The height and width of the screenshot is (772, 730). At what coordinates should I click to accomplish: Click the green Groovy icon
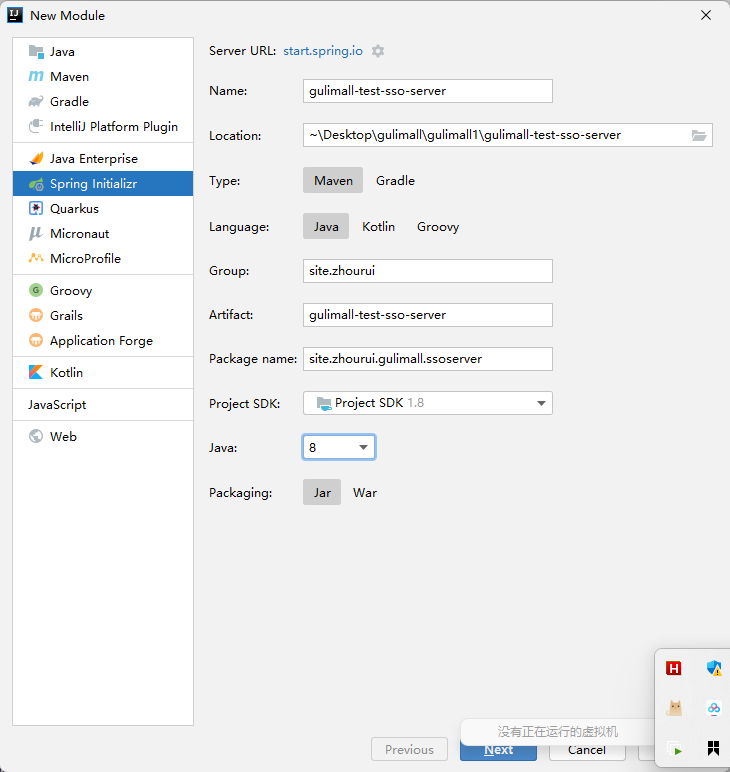[x=36, y=290]
